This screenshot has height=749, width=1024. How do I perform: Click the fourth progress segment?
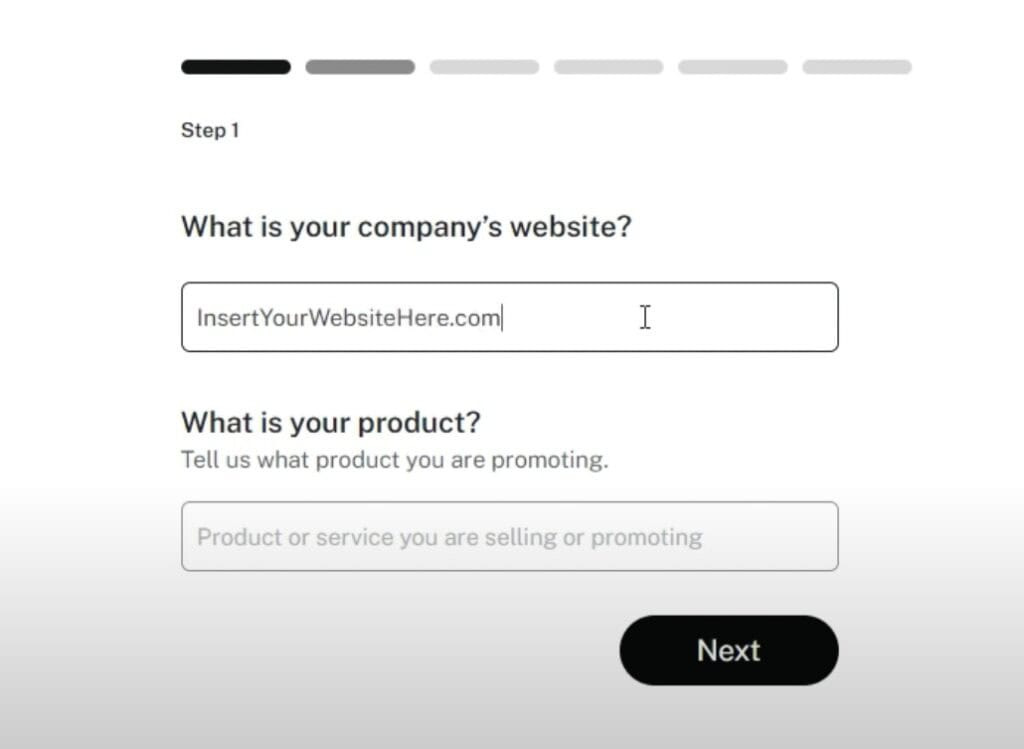(607, 66)
